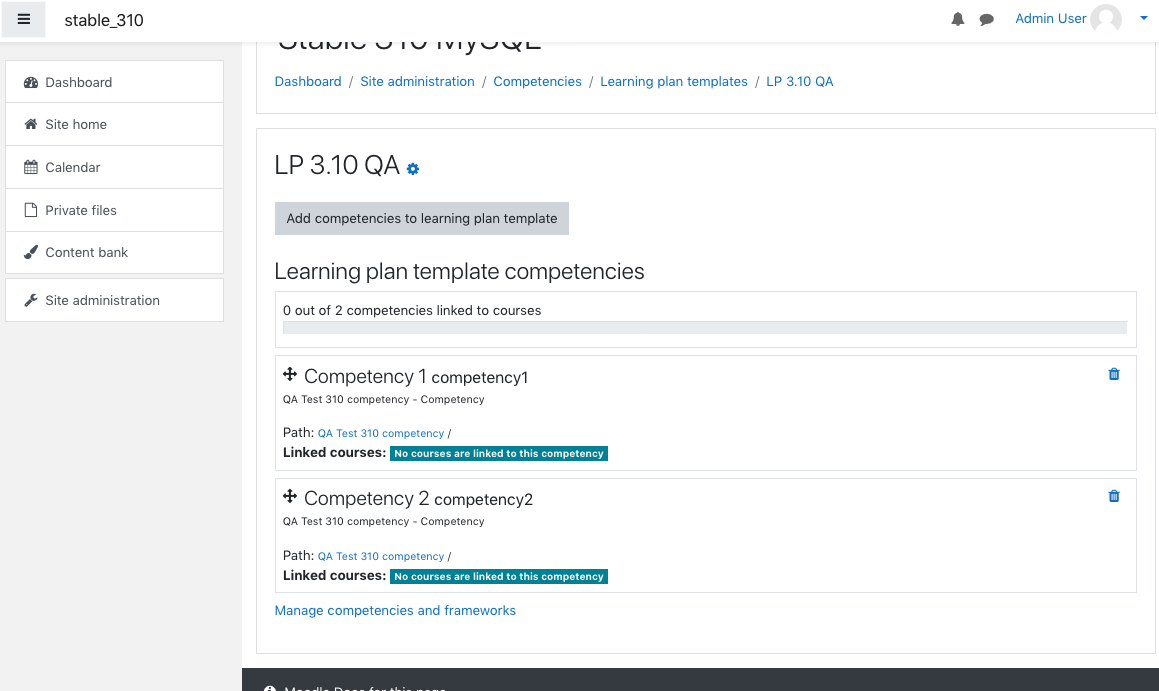Delete Competency 1 with its trash icon

(x=1114, y=374)
